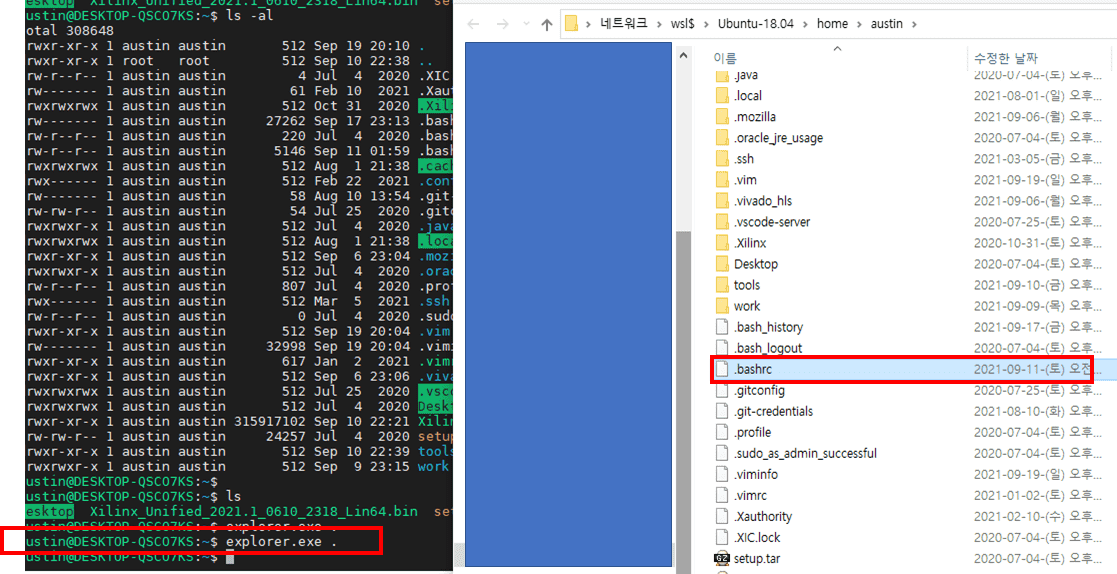Image resolution: width=1117 pixels, height=574 pixels.
Task: Click the 315917102 file size in terminal
Action: pyautogui.click(x=270, y=421)
